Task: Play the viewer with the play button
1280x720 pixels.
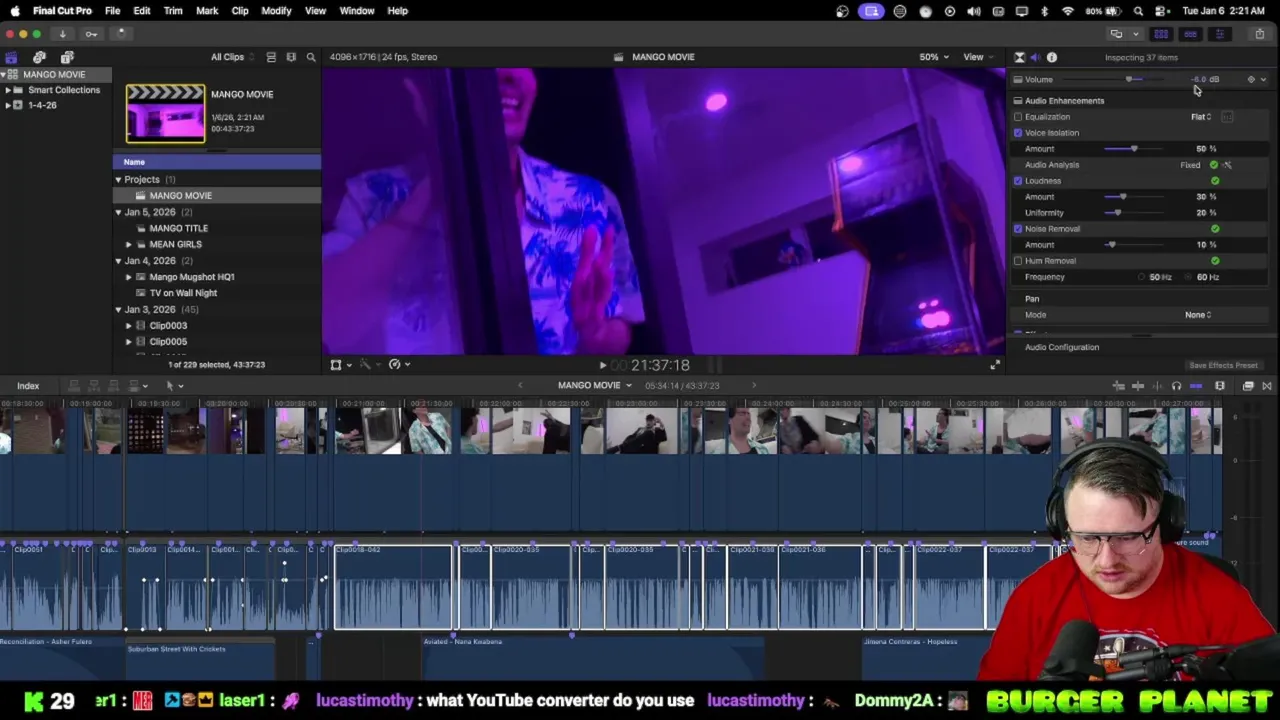Action: tap(602, 366)
